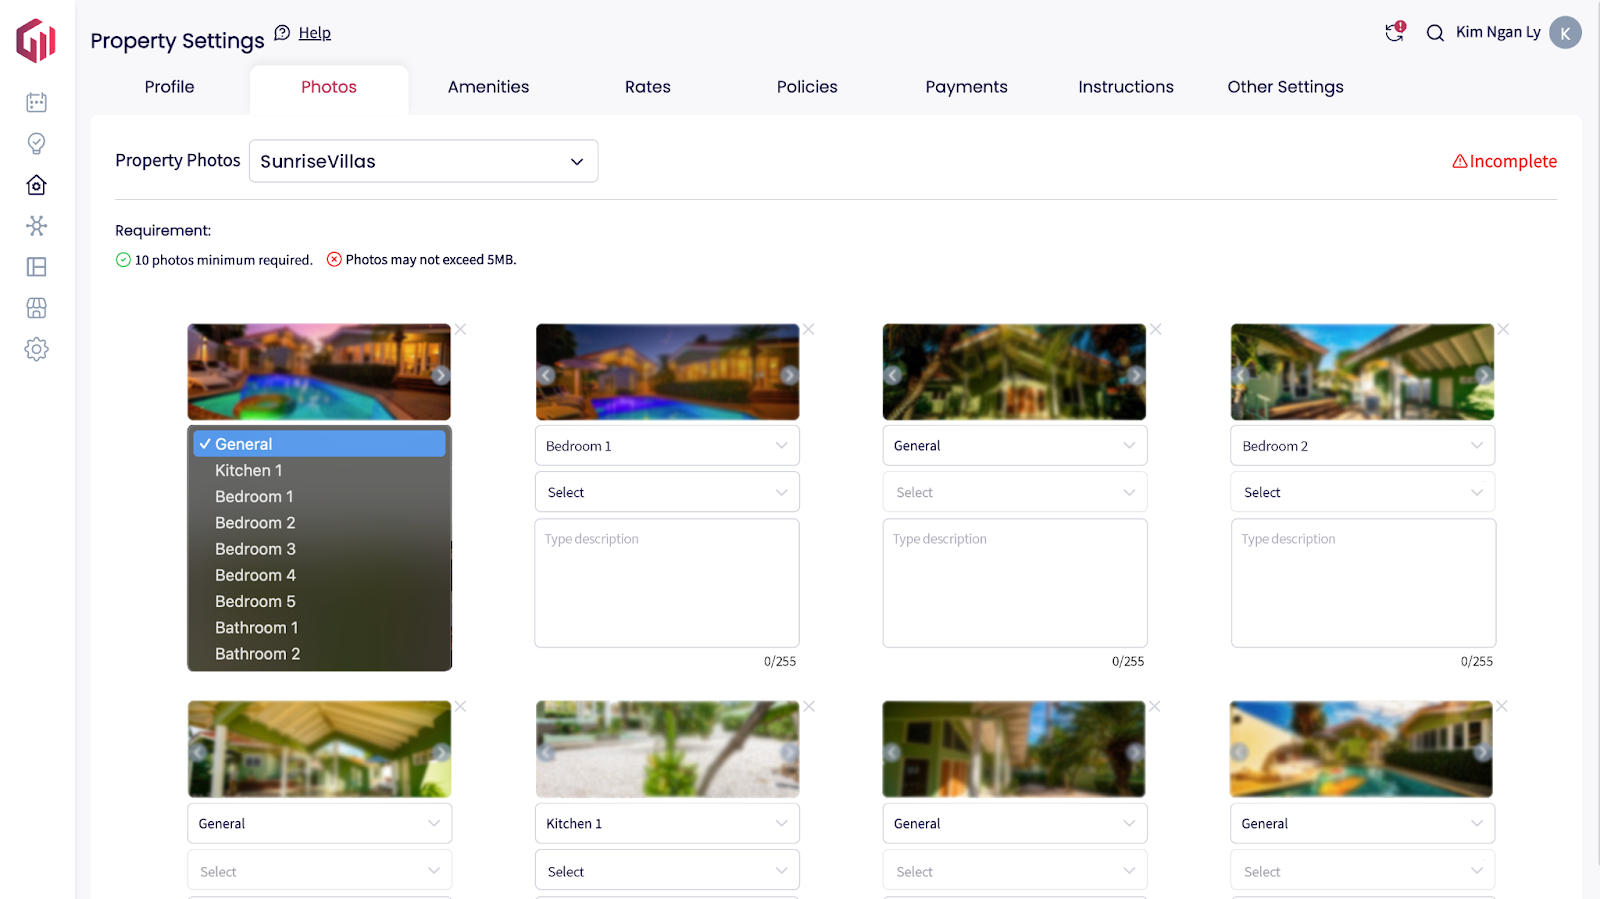1600x899 pixels.
Task: Expand the Bedroom 2 category dropdown
Action: coord(1363,445)
